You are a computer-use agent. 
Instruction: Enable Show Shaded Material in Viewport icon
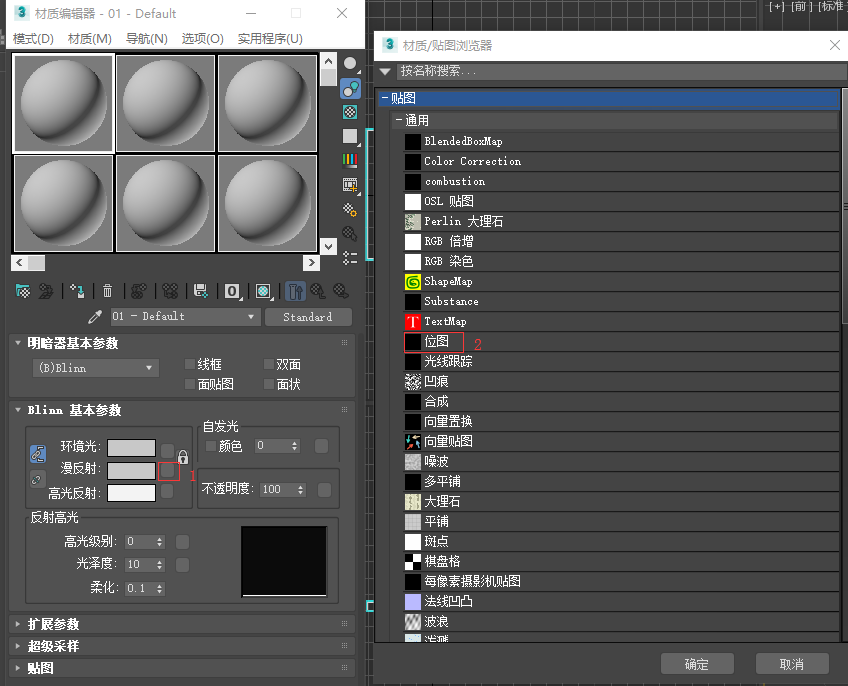[x=262, y=291]
